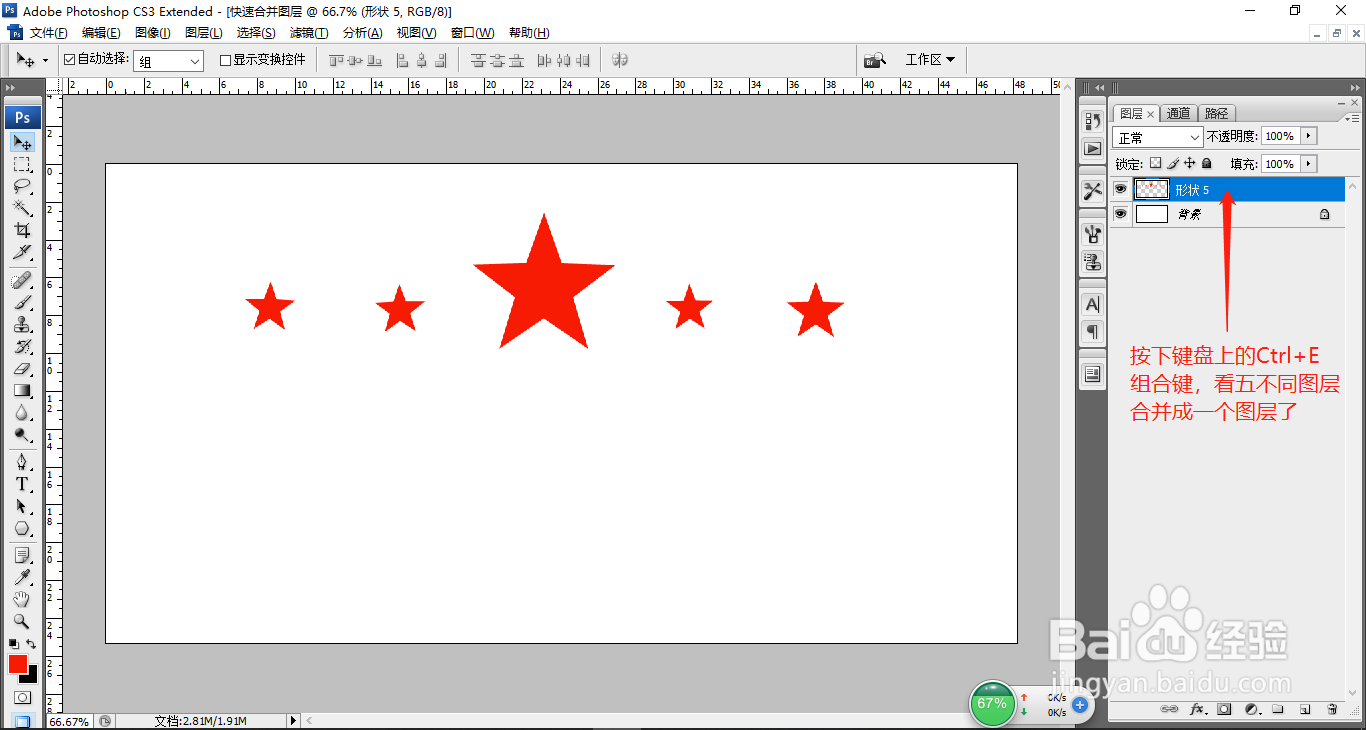
Task: Open the 填充 slider arrow
Action: 1309,164
